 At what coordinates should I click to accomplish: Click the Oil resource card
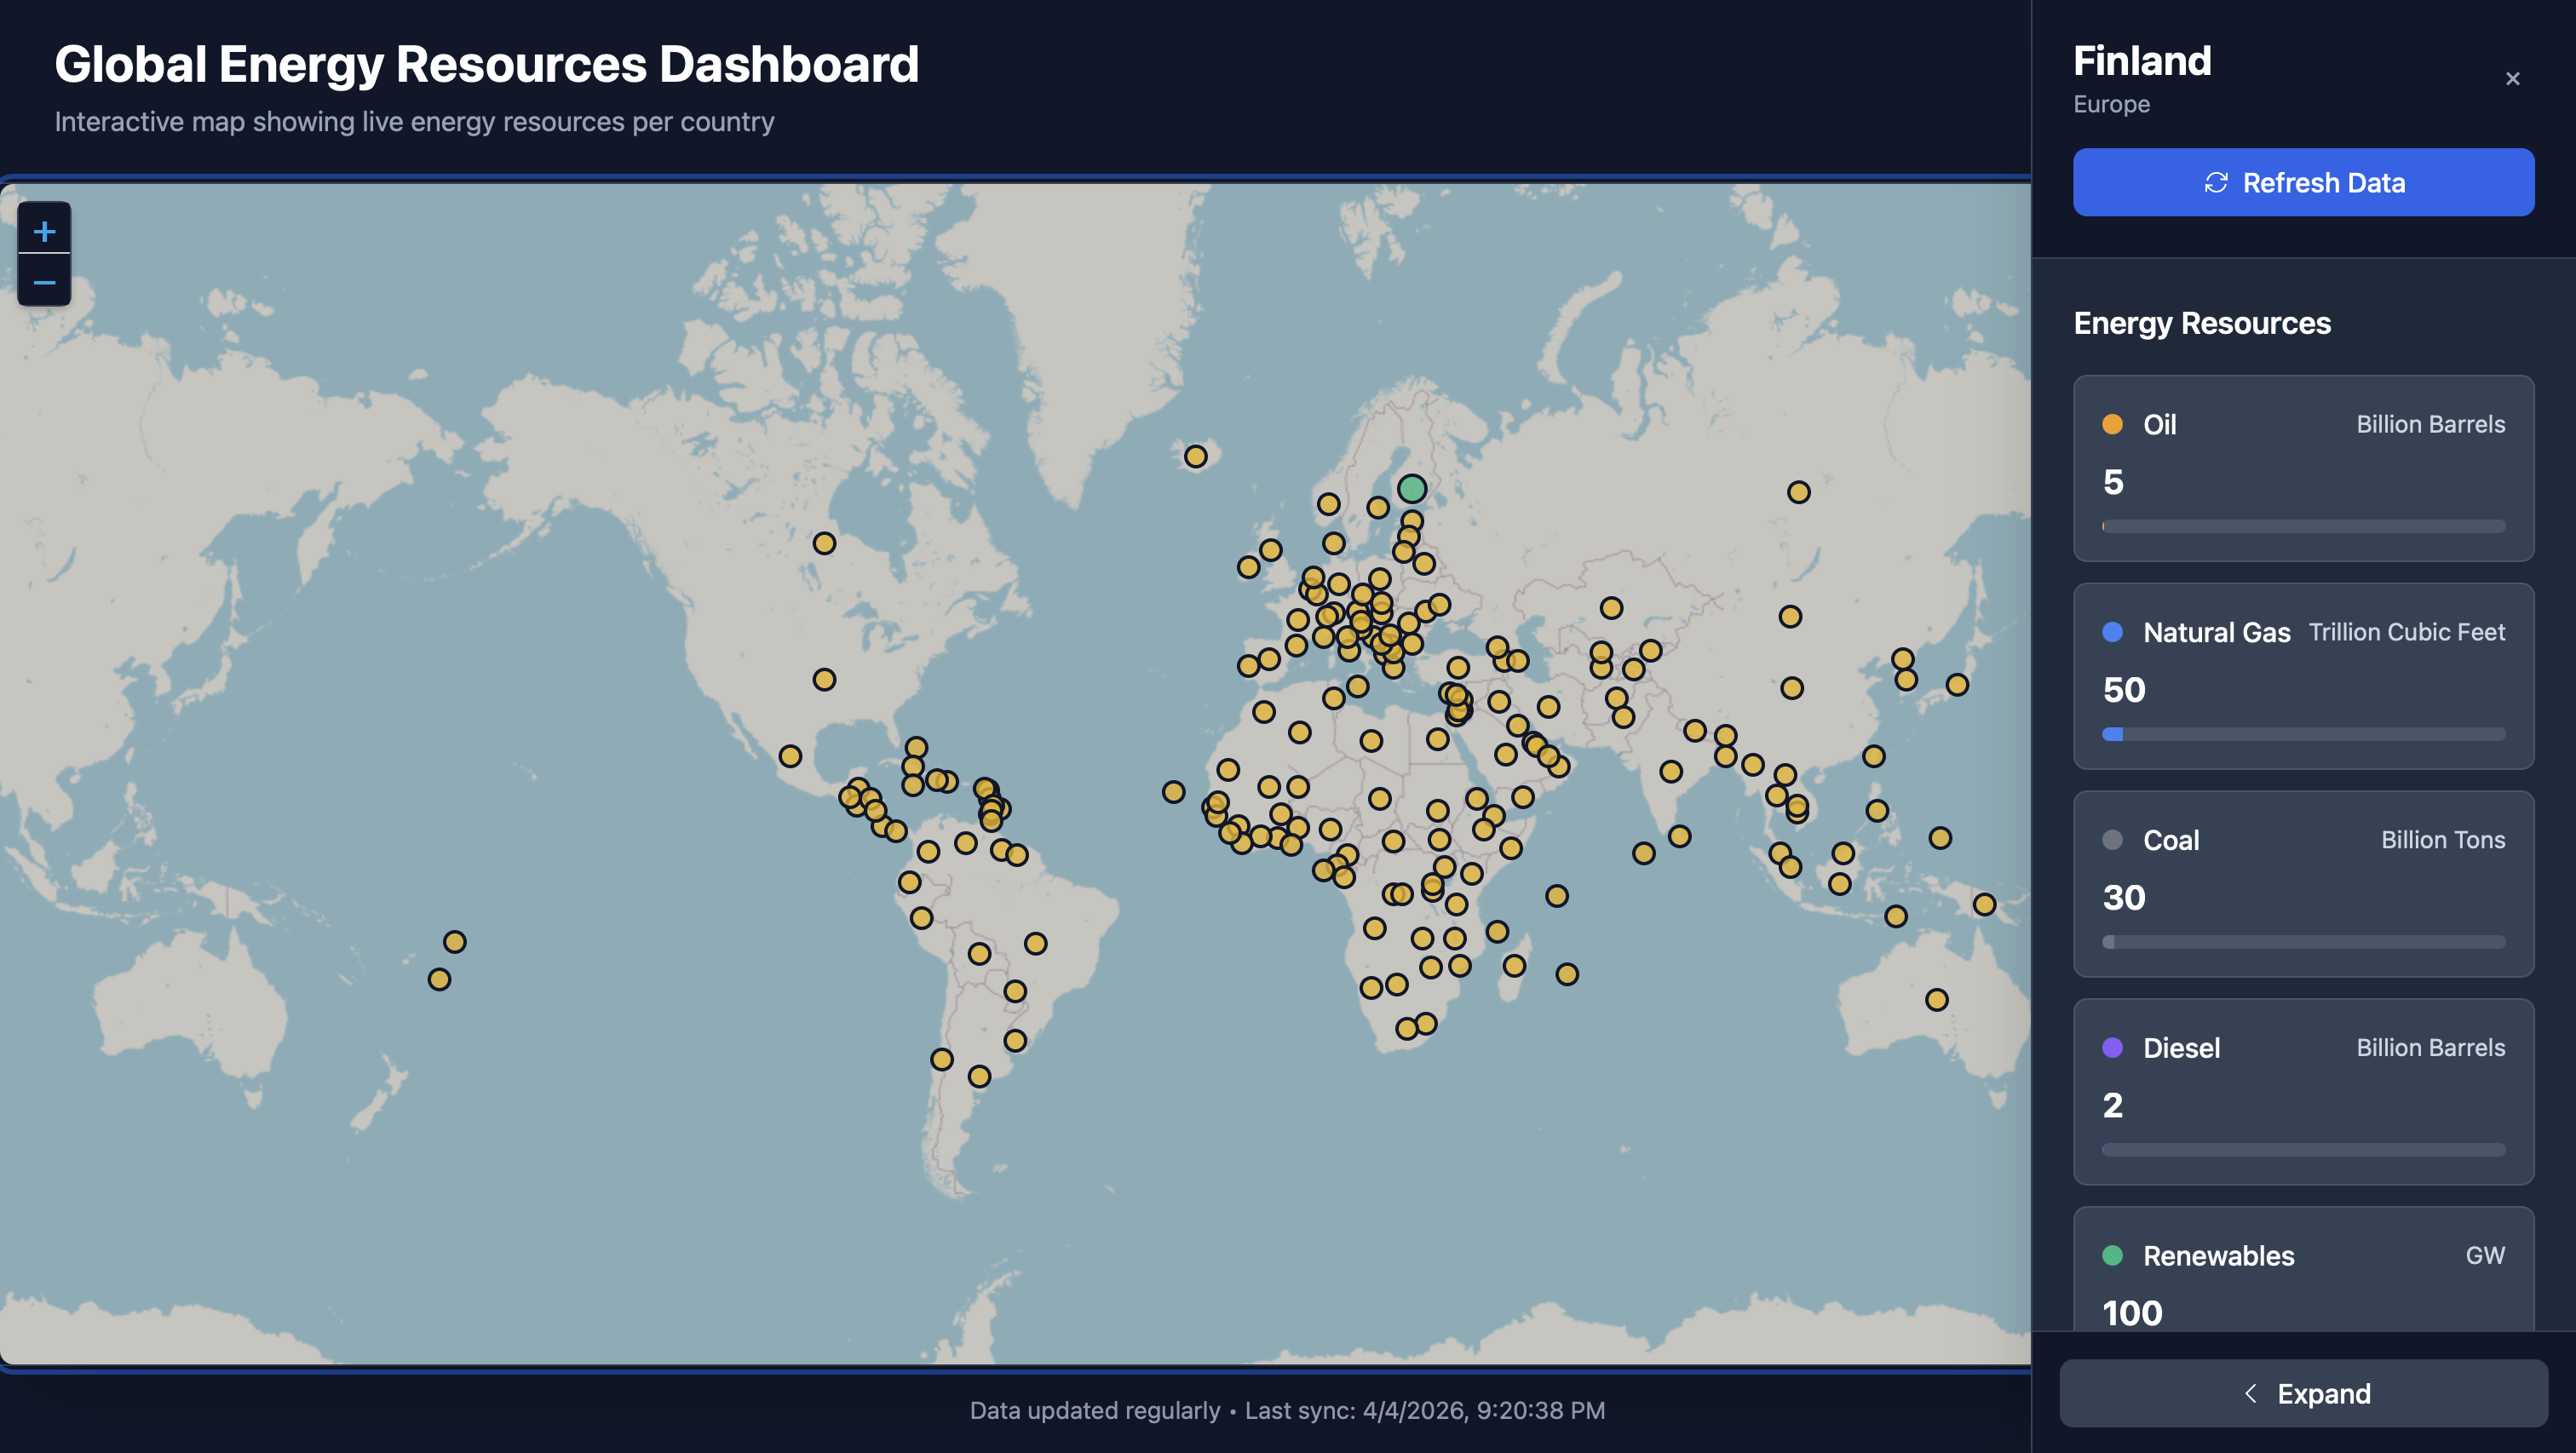pyautogui.click(x=2303, y=467)
